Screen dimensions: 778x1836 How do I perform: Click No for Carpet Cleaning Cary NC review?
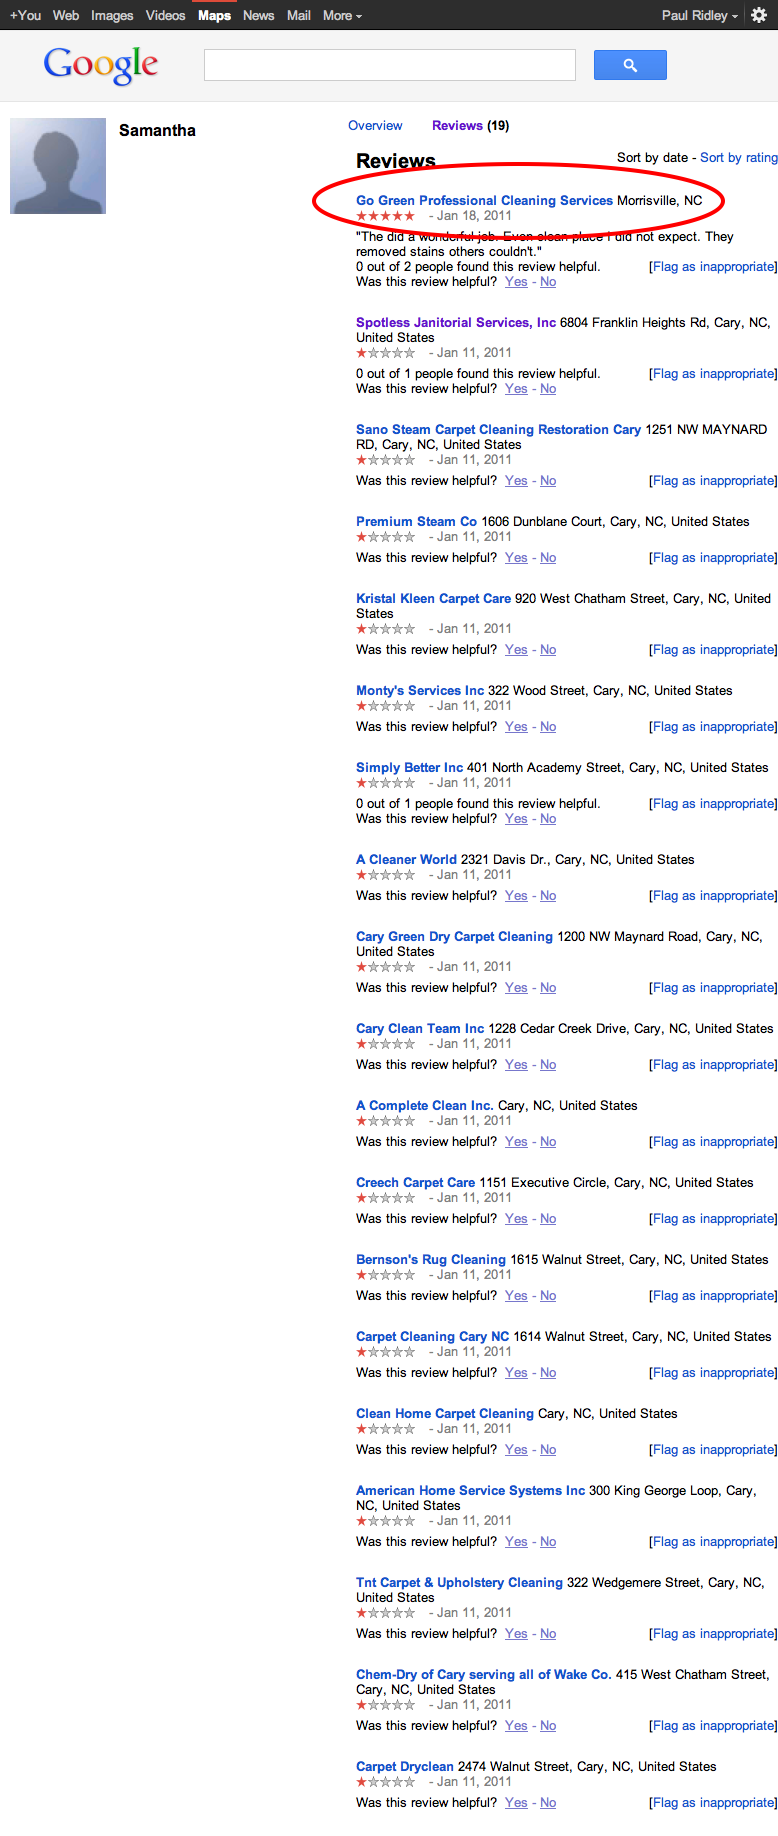coord(548,1373)
